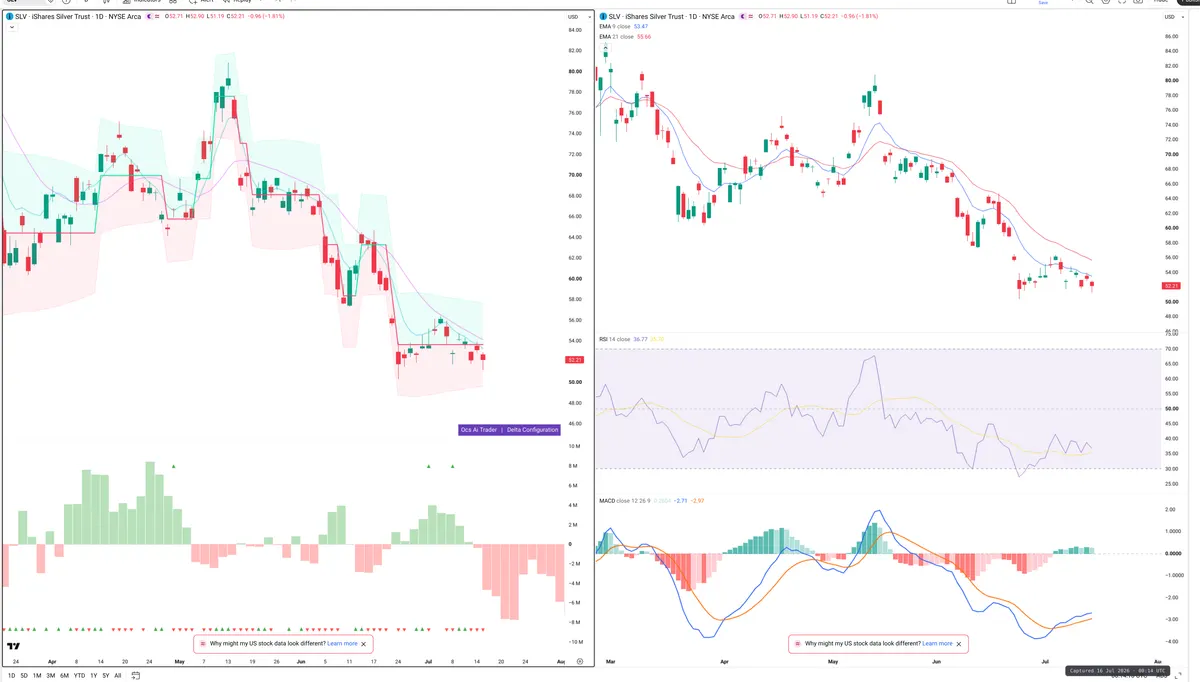Open Learn more link in left chart banner
Image resolution: width=1200 pixels, height=682 pixels.
point(342,644)
